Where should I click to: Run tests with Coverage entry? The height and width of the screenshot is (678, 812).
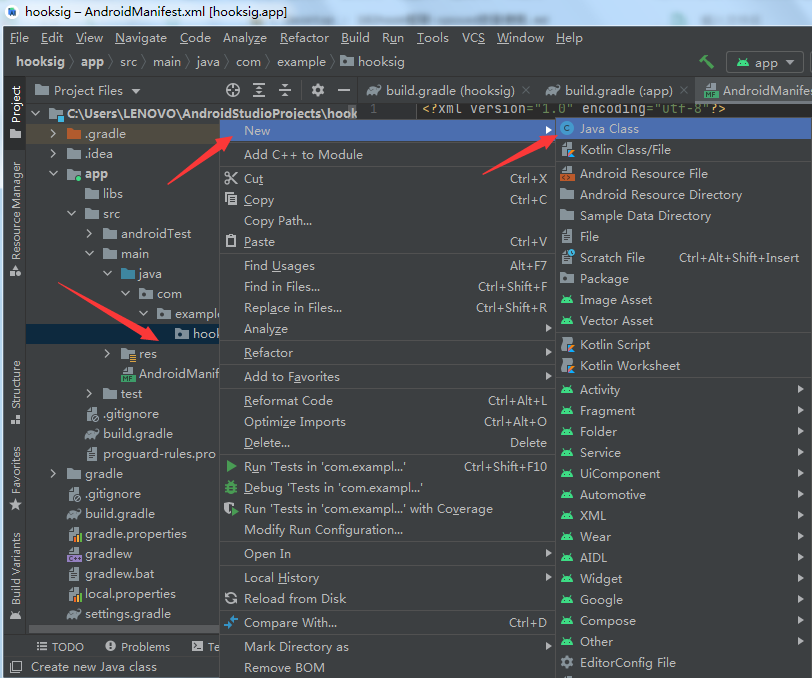(x=387, y=509)
